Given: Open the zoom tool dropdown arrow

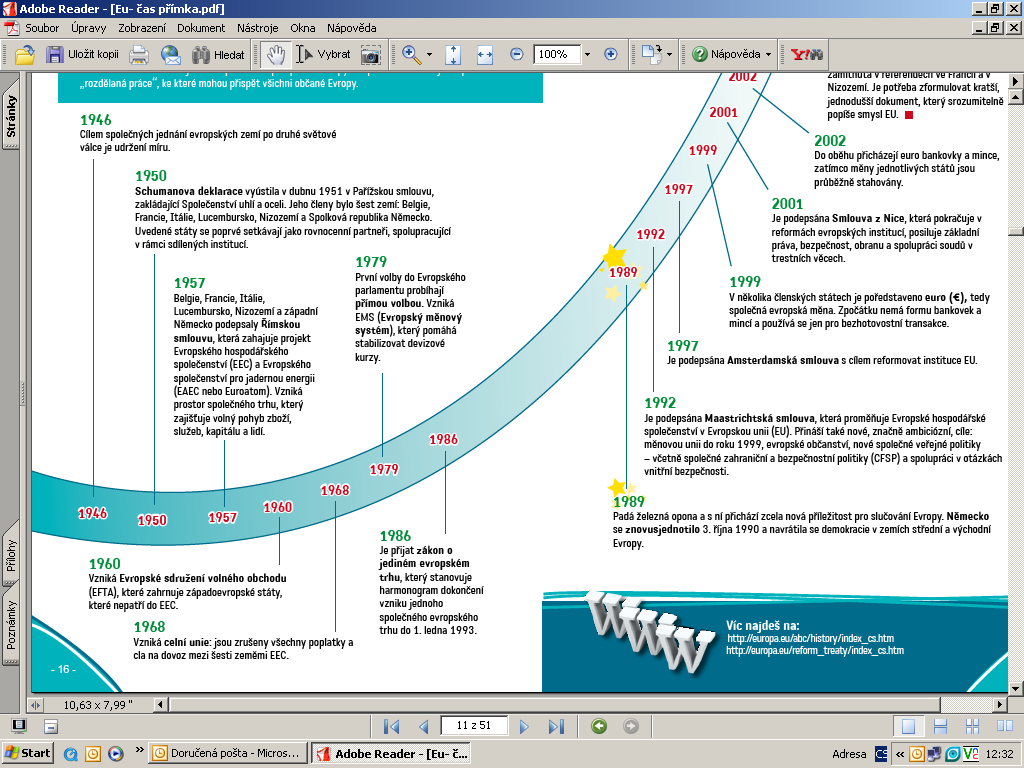Looking at the screenshot, I should pyautogui.click(x=429, y=55).
